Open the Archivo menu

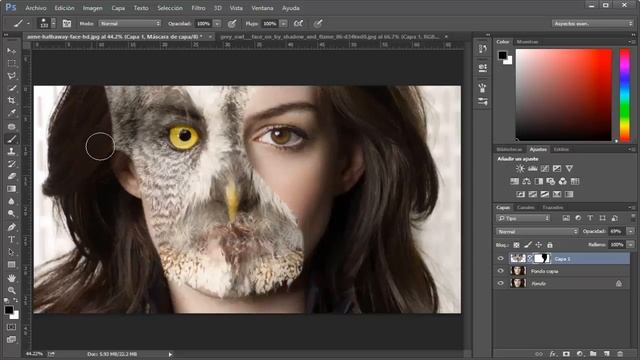(x=36, y=8)
